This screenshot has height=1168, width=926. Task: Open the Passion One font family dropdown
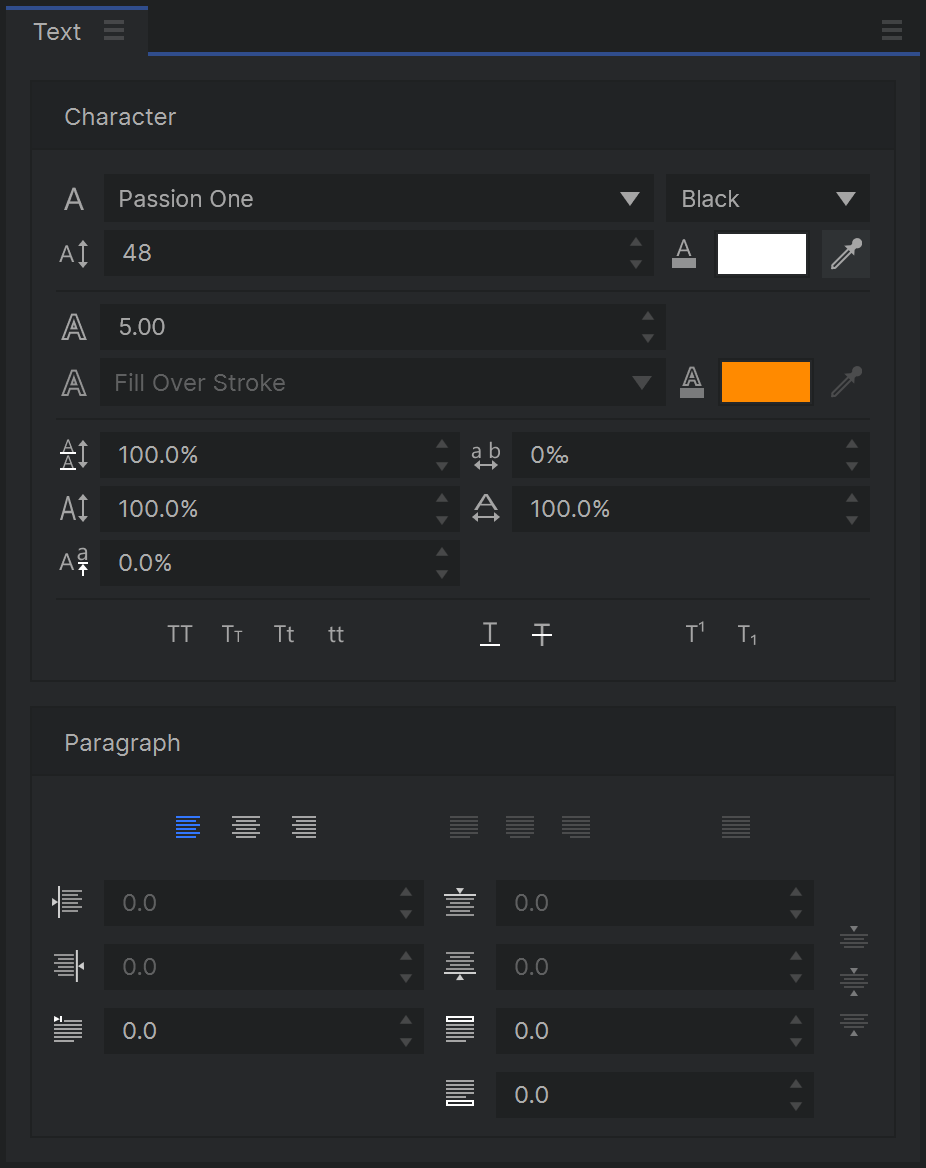click(x=378, y=198)
